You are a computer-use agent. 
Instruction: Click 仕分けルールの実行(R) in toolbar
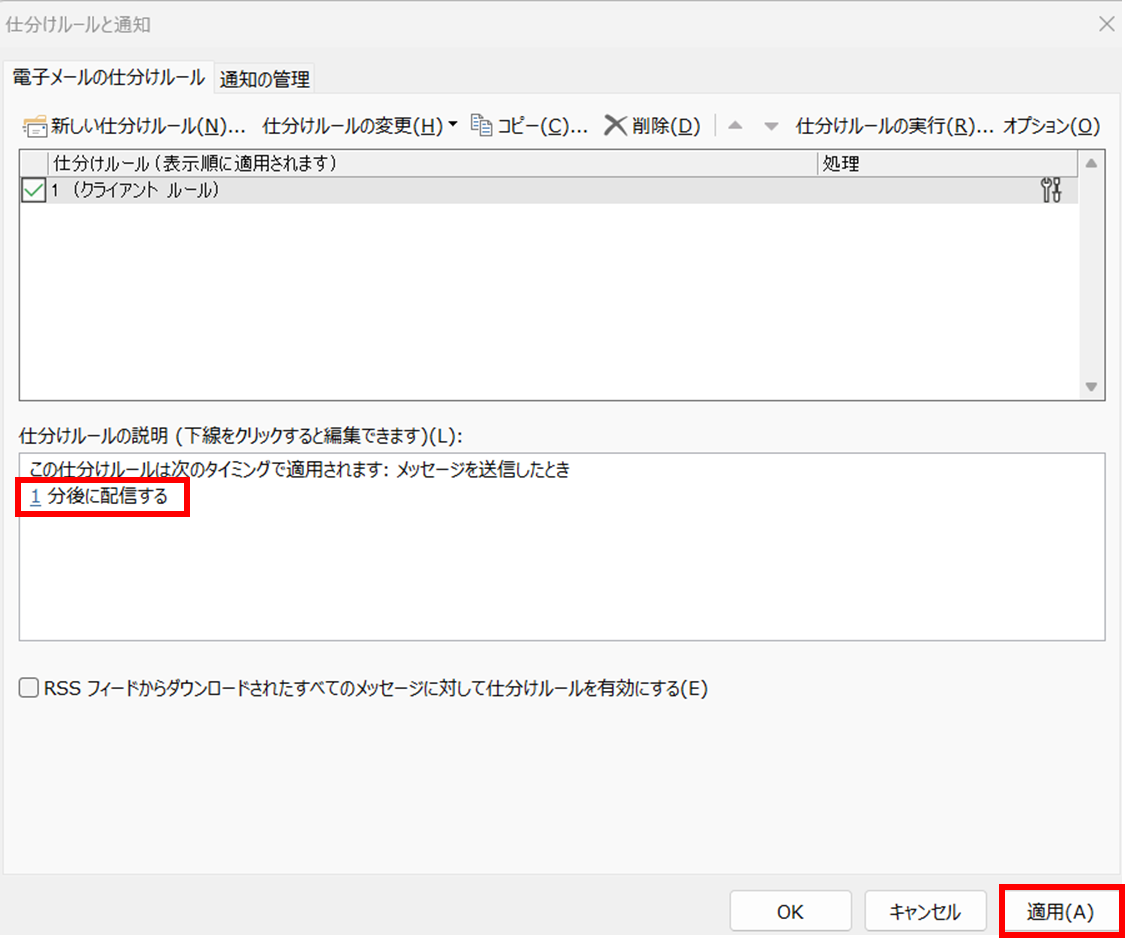click(x=894, y=126)
